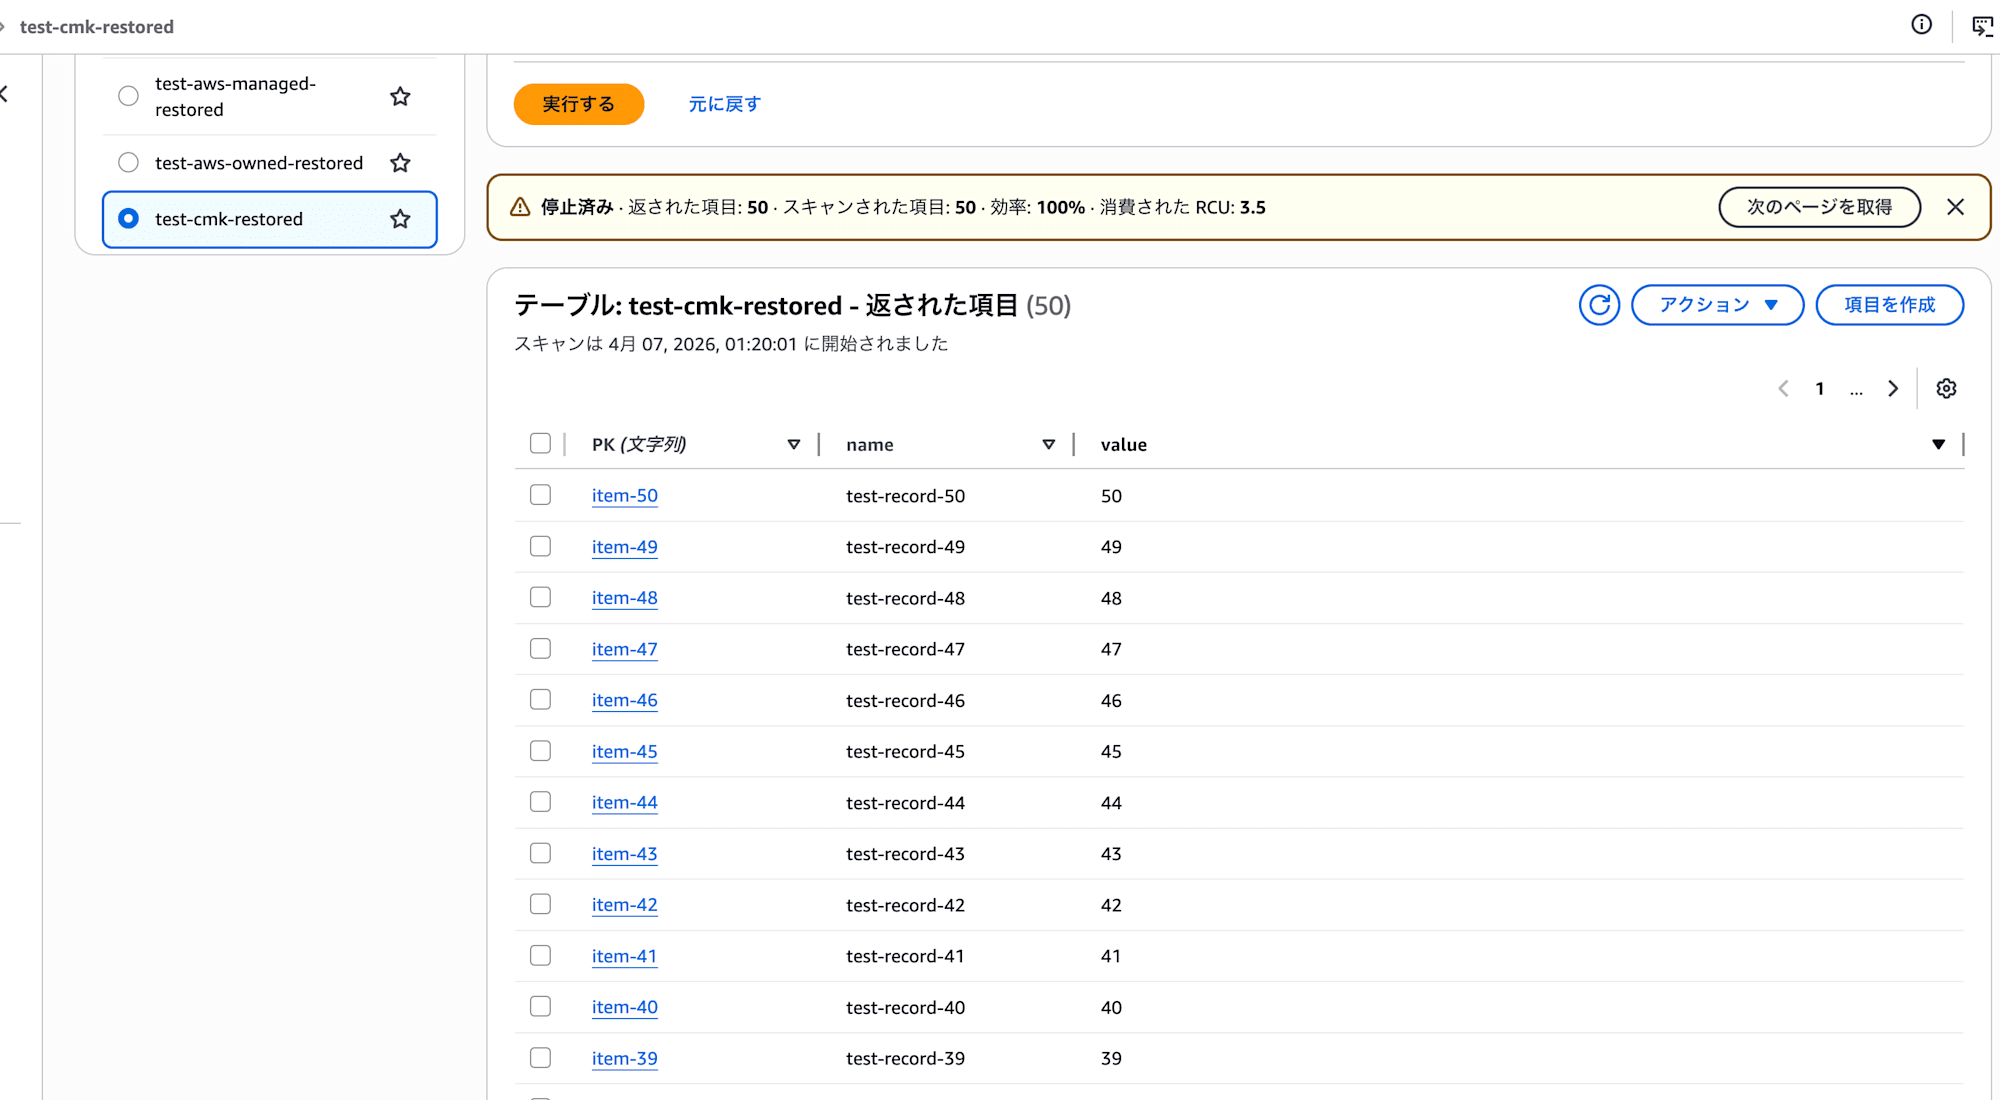The height and width of the screenshot is (1100, 2000).
Task: Select test-aws-managed-restored in table list
Action: (128, 97)
